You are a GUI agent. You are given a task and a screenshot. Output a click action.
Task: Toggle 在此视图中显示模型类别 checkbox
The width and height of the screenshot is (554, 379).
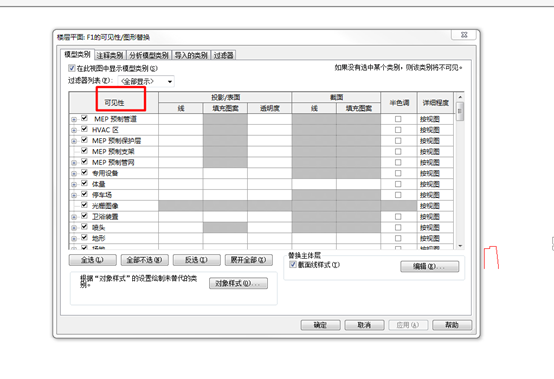click(x=72, y=68)
